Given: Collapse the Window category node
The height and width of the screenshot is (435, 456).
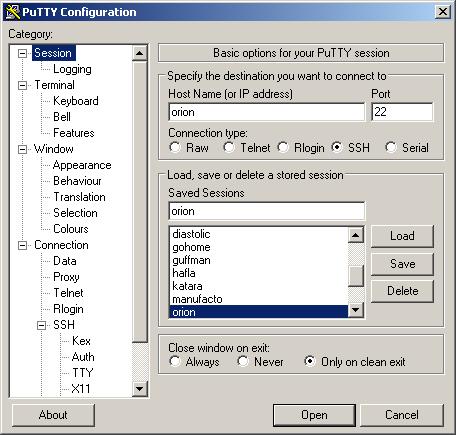Looking at the screenshot, I should click(x=22, y=149).
